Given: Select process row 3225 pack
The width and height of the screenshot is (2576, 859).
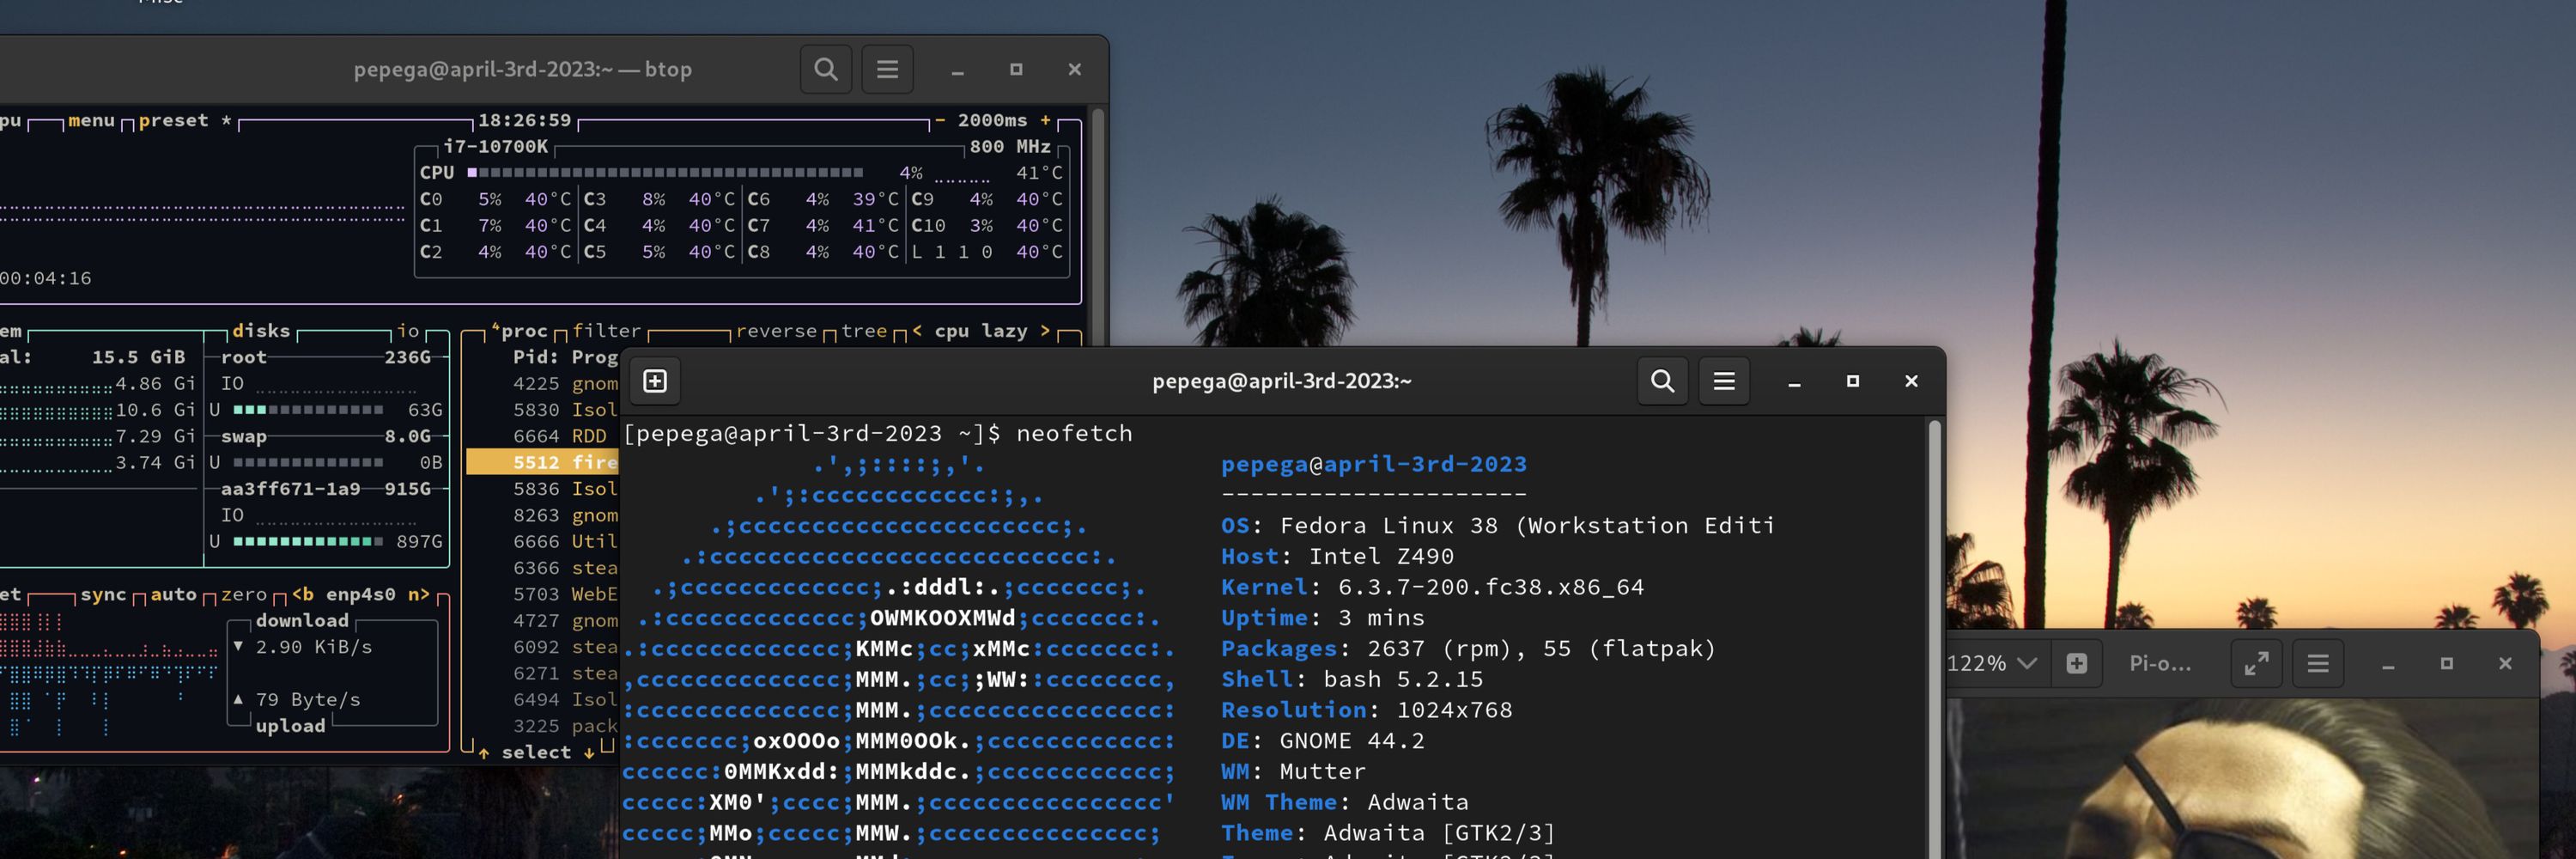Looking at the screenshot, I should point(543,726).
